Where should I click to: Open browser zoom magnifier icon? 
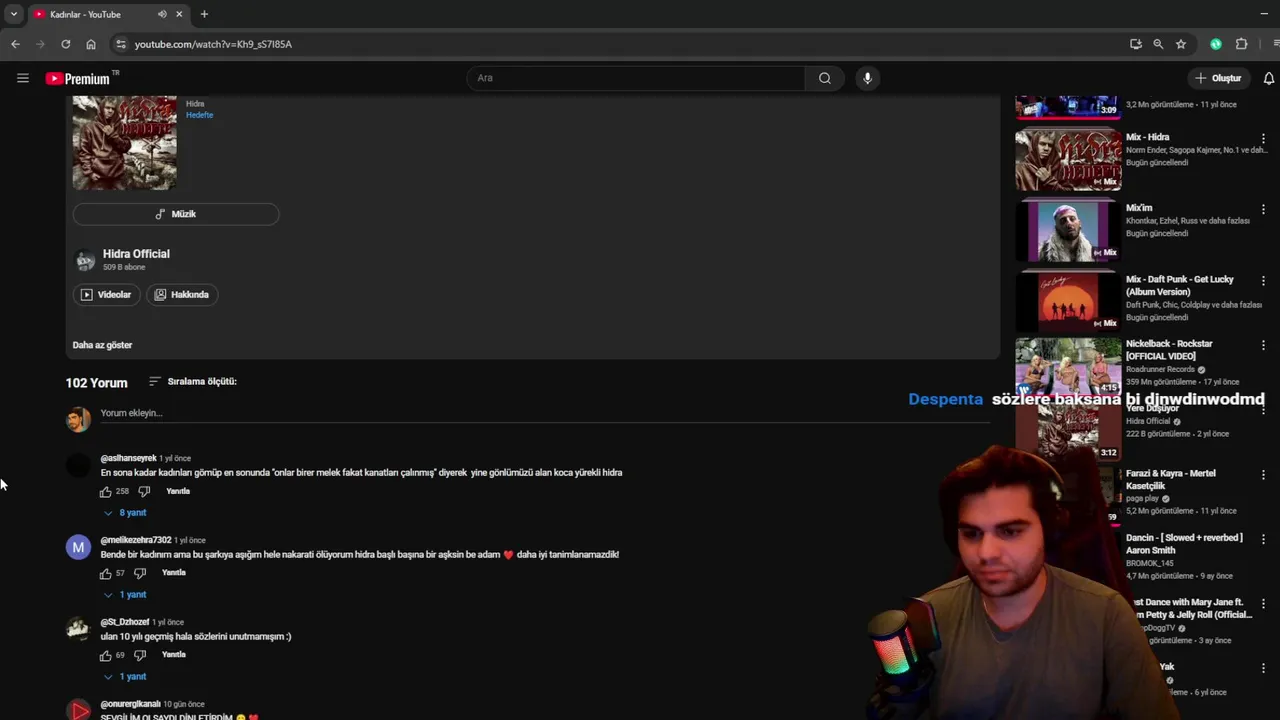1158,44
